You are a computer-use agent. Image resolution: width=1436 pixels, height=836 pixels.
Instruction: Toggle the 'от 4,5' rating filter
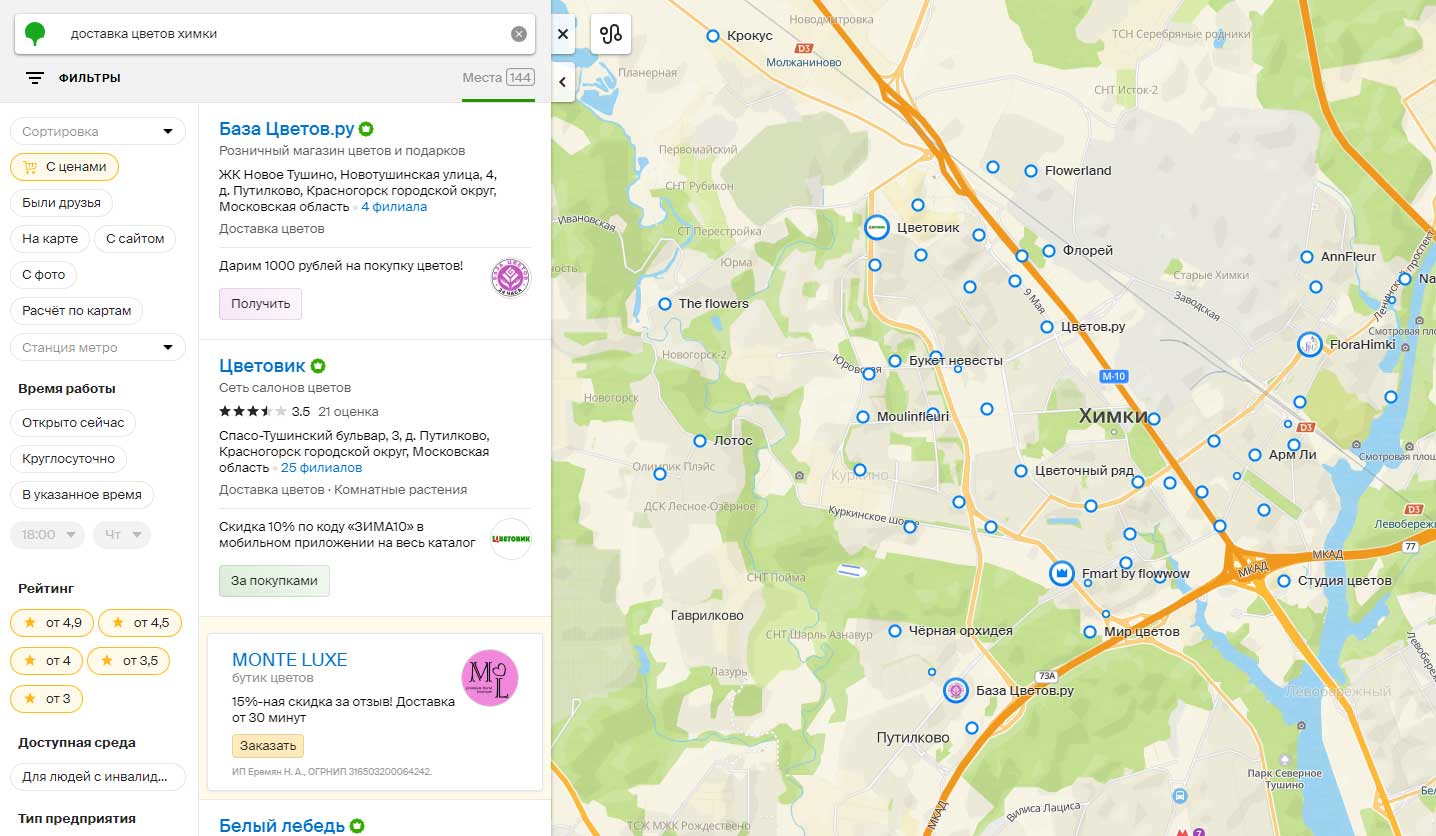pyautogui.click(x=140, y=623)
